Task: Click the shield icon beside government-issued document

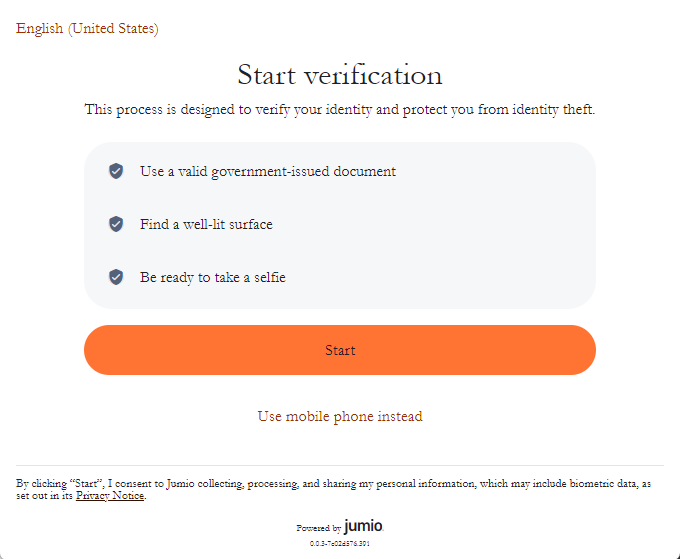Action: [116, 171]
